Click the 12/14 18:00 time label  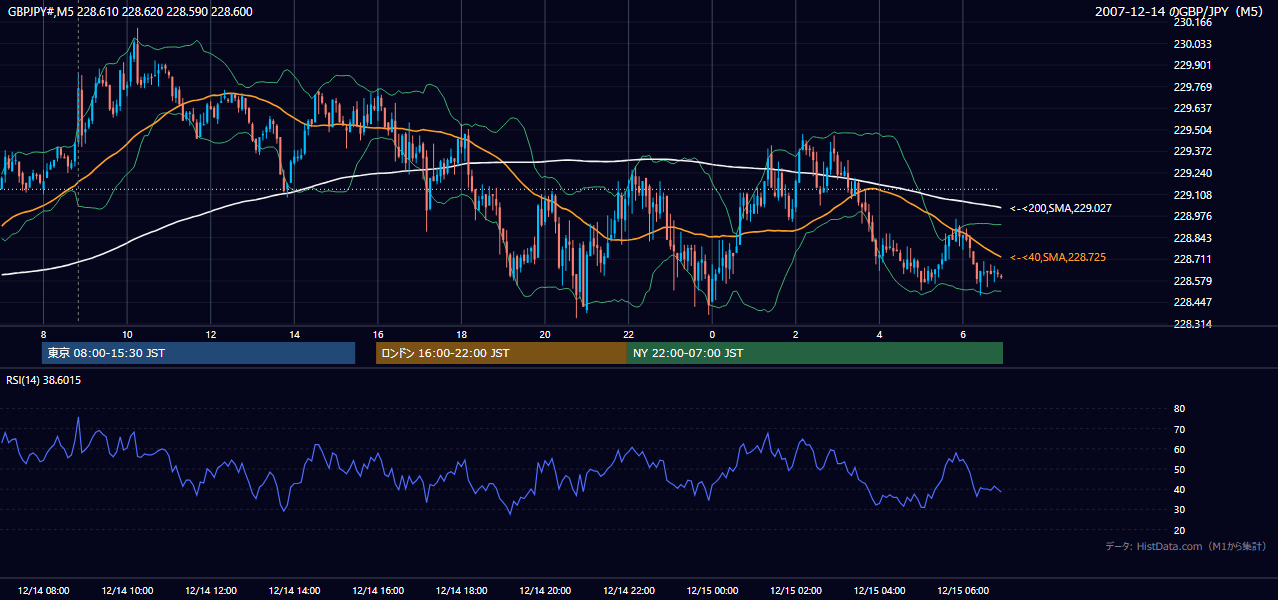[461, 591]
